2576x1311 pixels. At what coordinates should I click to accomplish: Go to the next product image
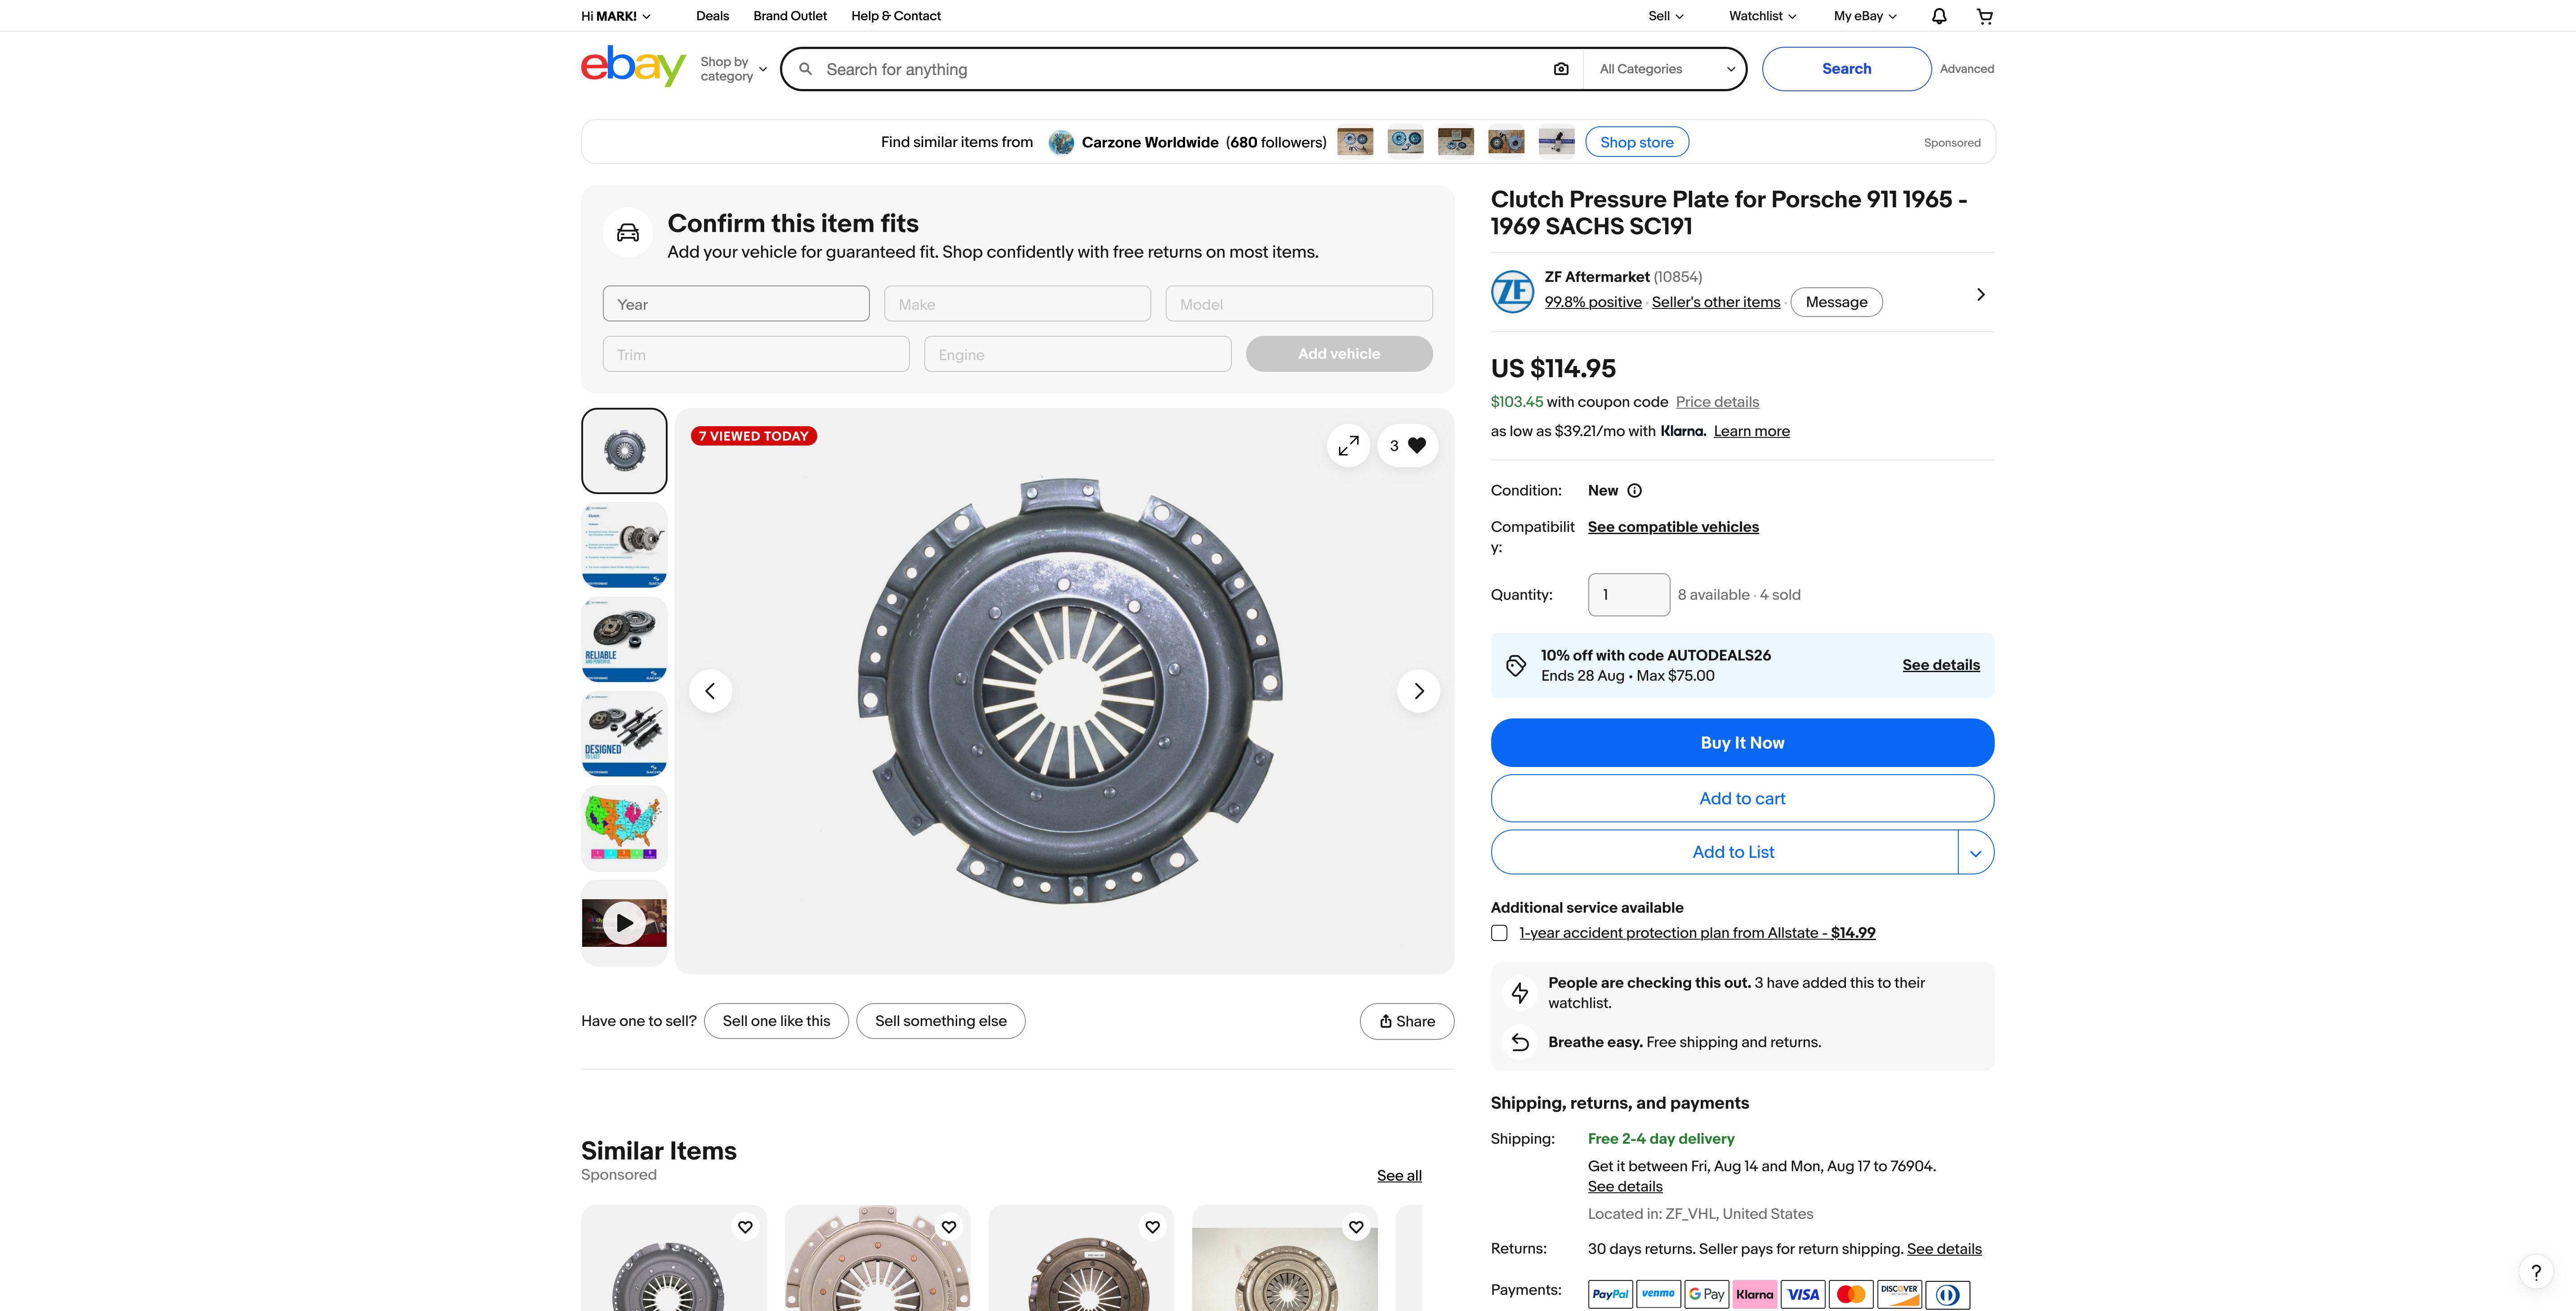[x=1418, y=691]
